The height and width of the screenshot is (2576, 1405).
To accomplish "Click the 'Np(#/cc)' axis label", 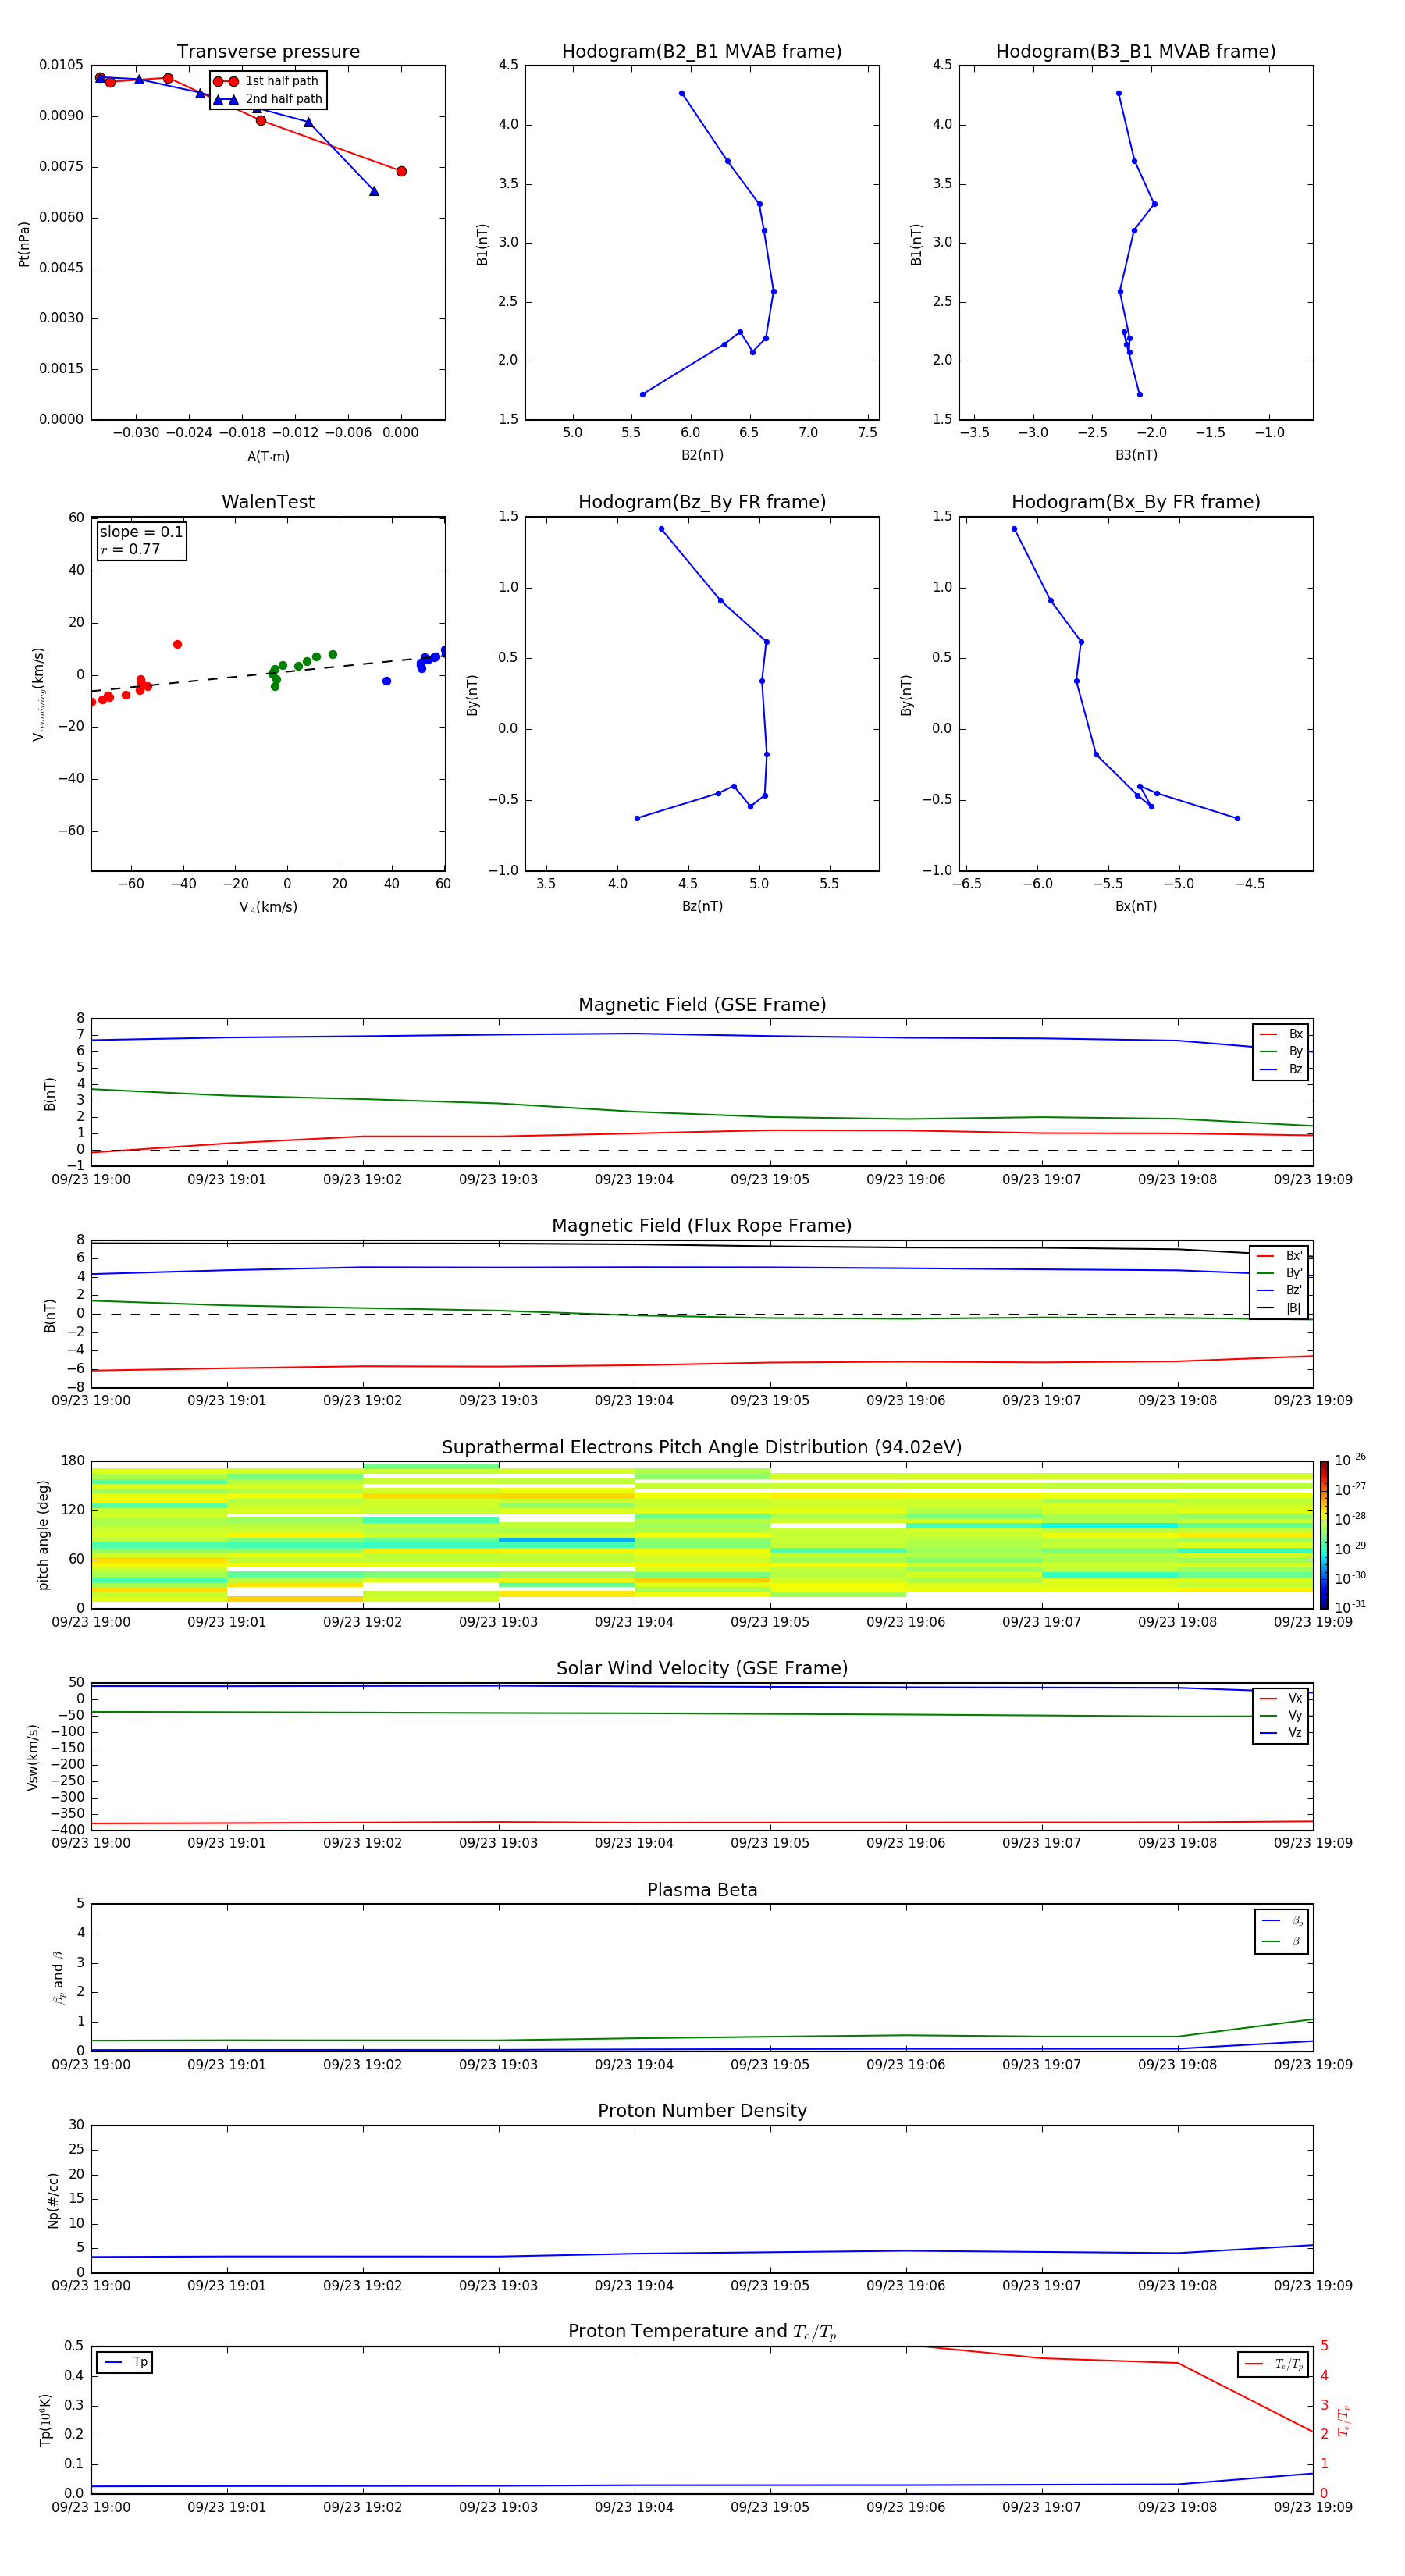I will click(x=53, y=2200).
